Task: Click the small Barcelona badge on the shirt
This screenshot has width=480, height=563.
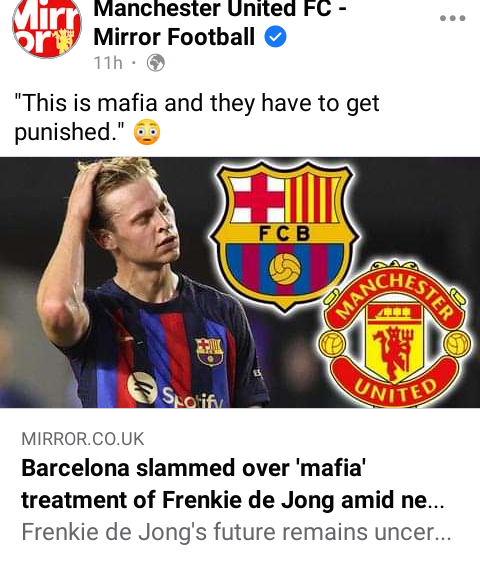Action: 209,352
